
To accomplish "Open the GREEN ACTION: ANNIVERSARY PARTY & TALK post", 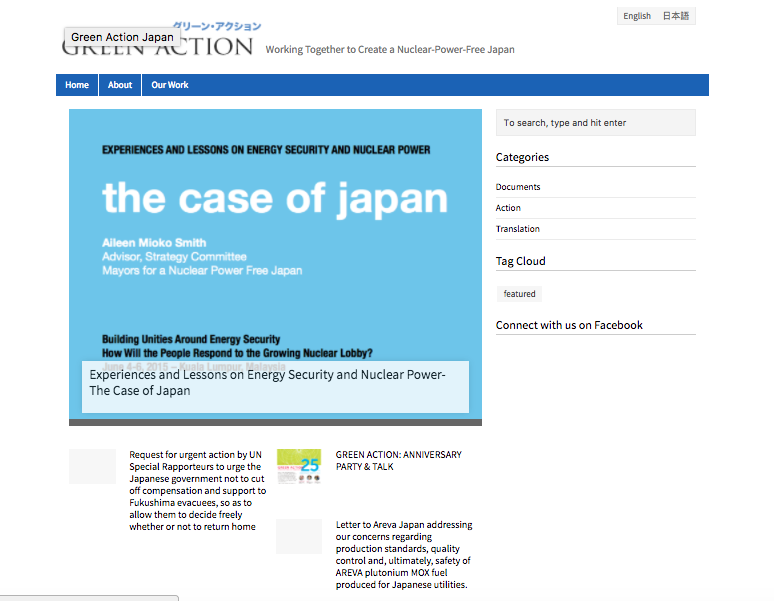I will click(x=398, y=460).
